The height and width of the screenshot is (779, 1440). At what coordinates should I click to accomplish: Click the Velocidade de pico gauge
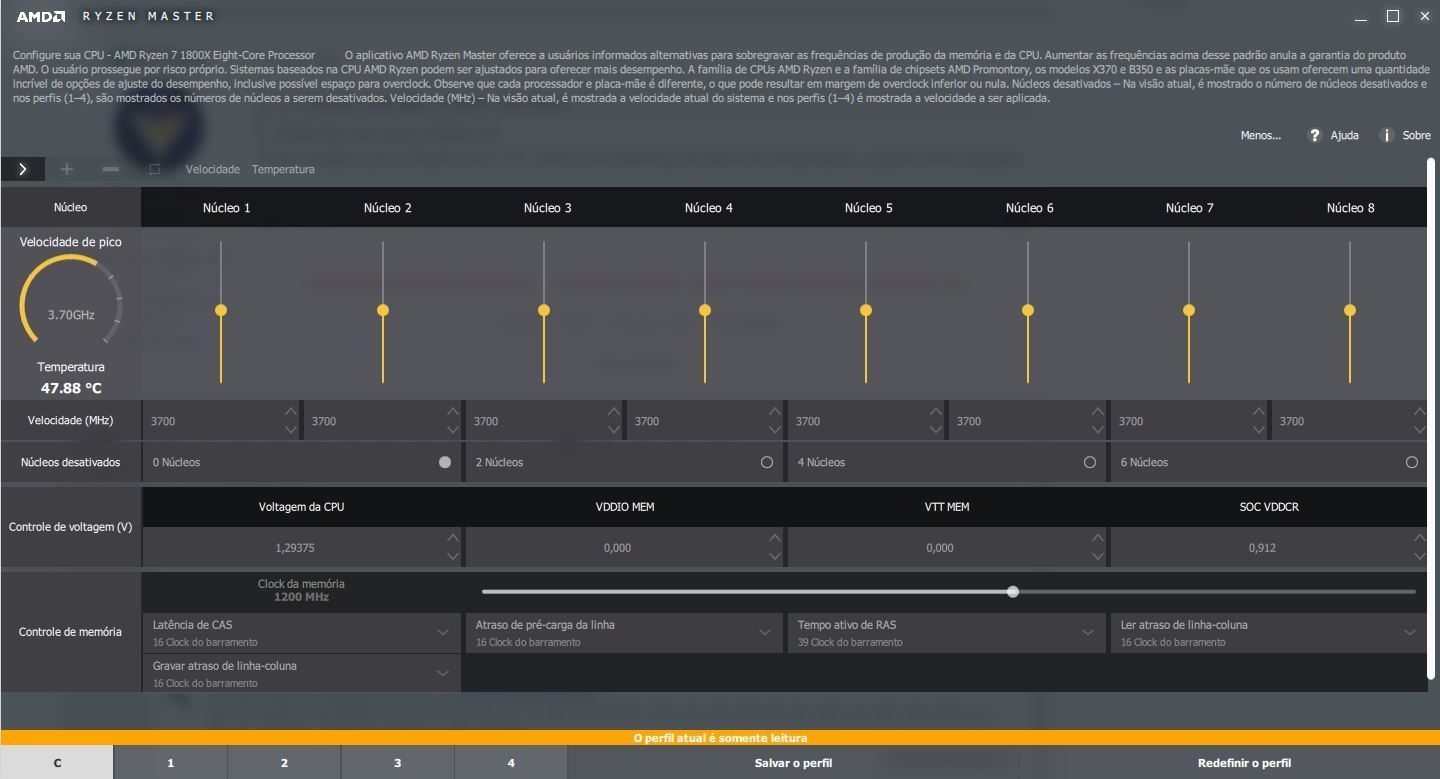point(71,300)
